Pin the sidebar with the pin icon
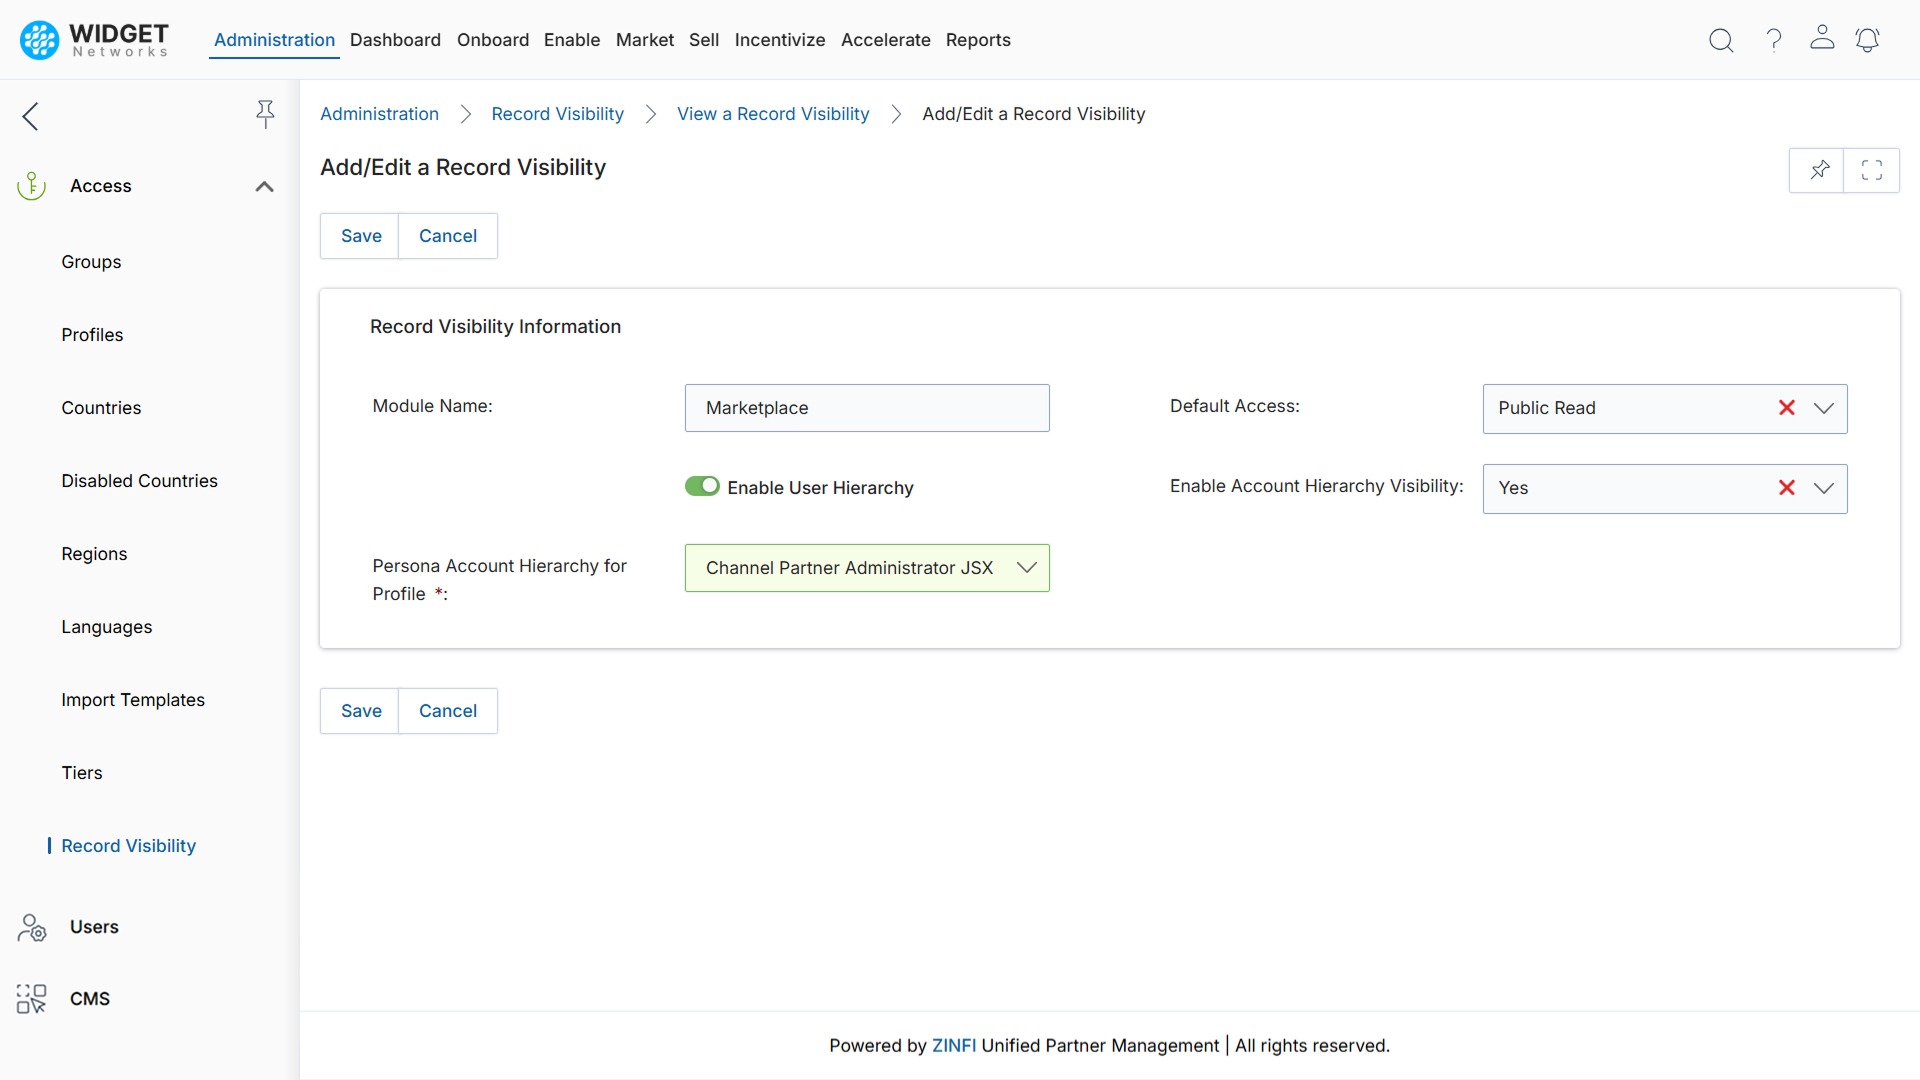Viewport: 1920px width, 1080px height. (265, 114)
